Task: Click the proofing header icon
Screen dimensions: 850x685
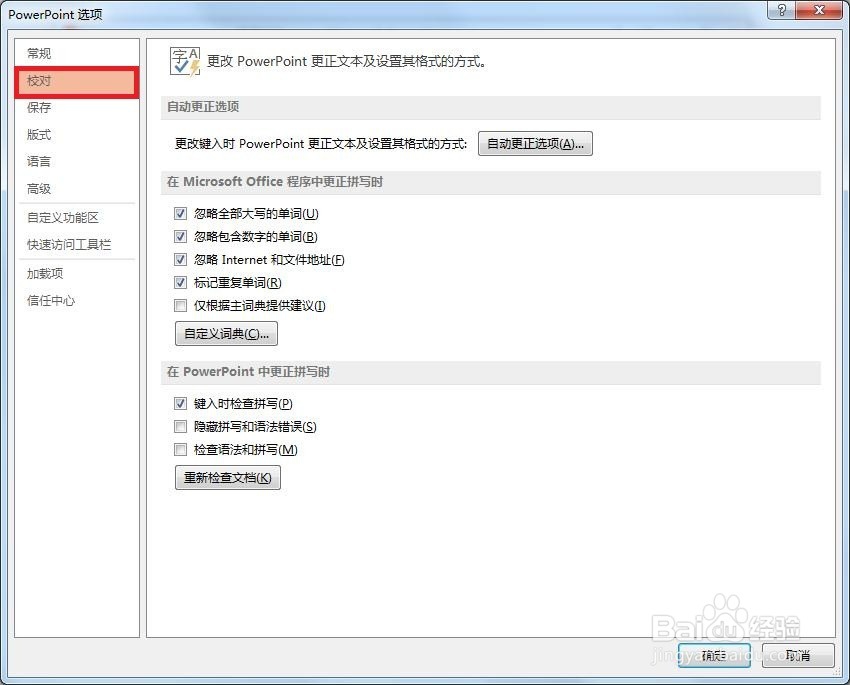Action: click(185, 61)
